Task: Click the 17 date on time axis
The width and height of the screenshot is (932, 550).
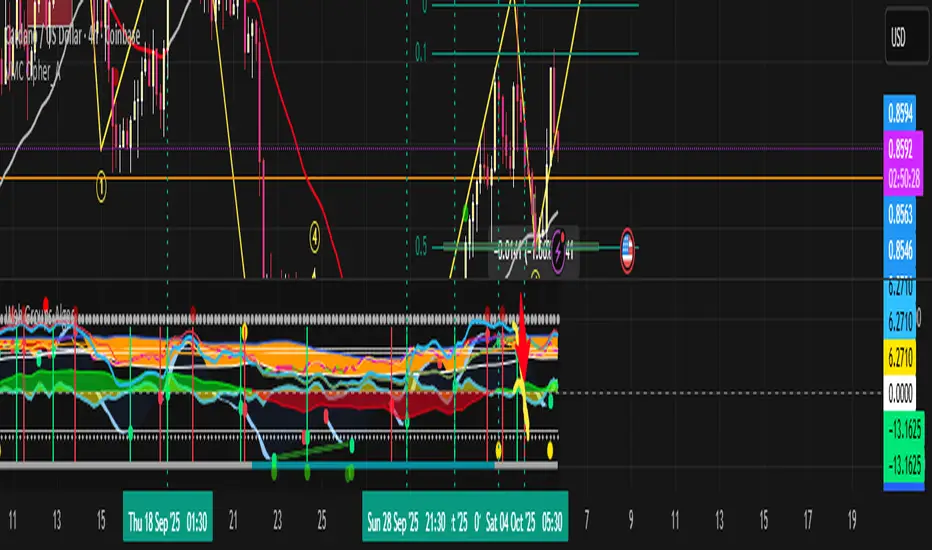Action: 808,521
